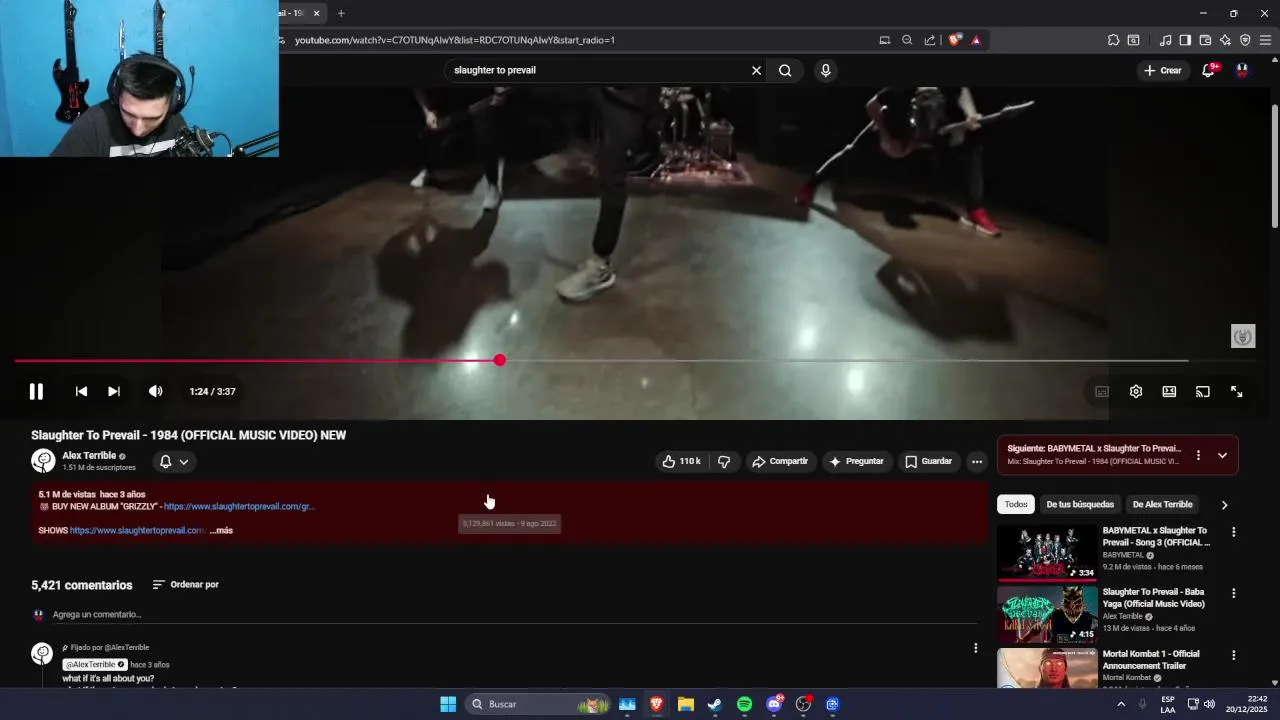Start a voice search with the microphone

click(x=825, y=70)
